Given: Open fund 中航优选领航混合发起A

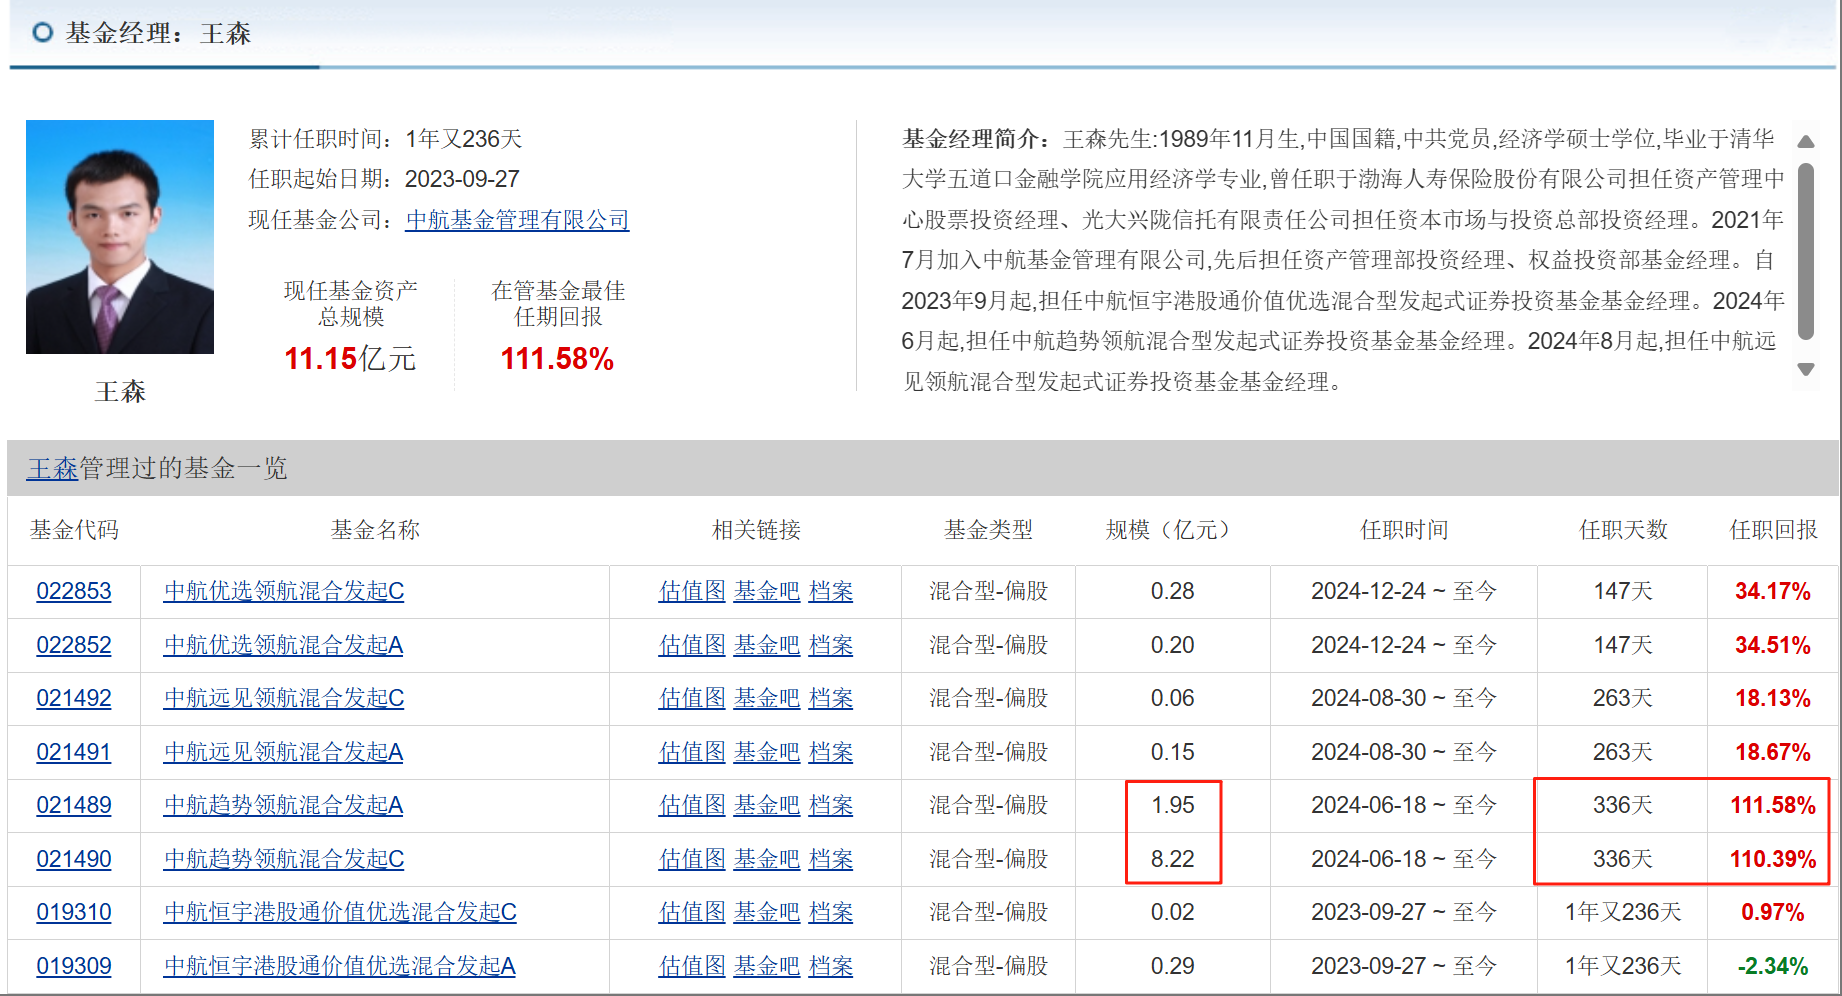Looking at the screenshot, I should pos(283,645).
